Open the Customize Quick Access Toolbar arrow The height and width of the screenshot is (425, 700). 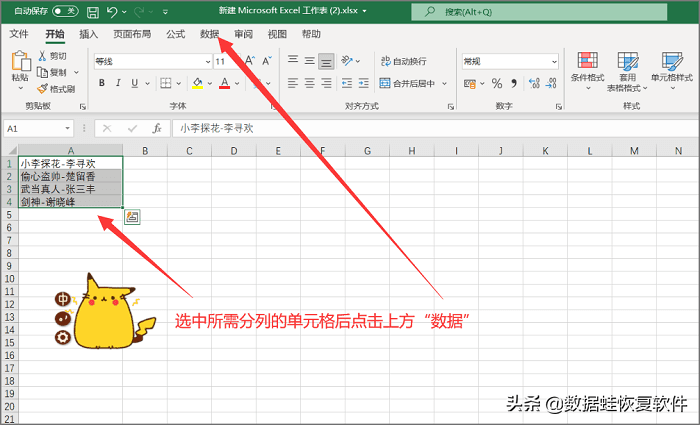(165, 12)
